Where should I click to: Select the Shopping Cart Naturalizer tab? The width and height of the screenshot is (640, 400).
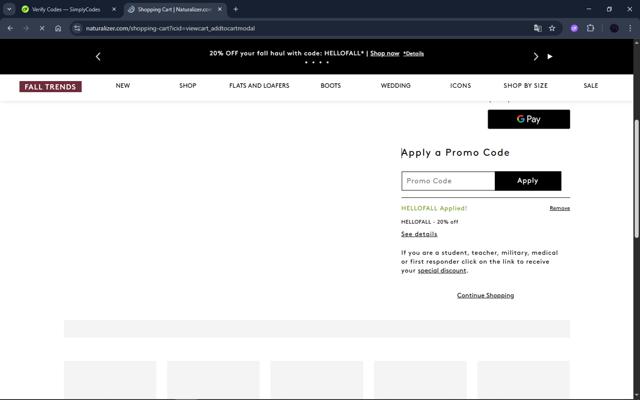(x=176, y=9)
